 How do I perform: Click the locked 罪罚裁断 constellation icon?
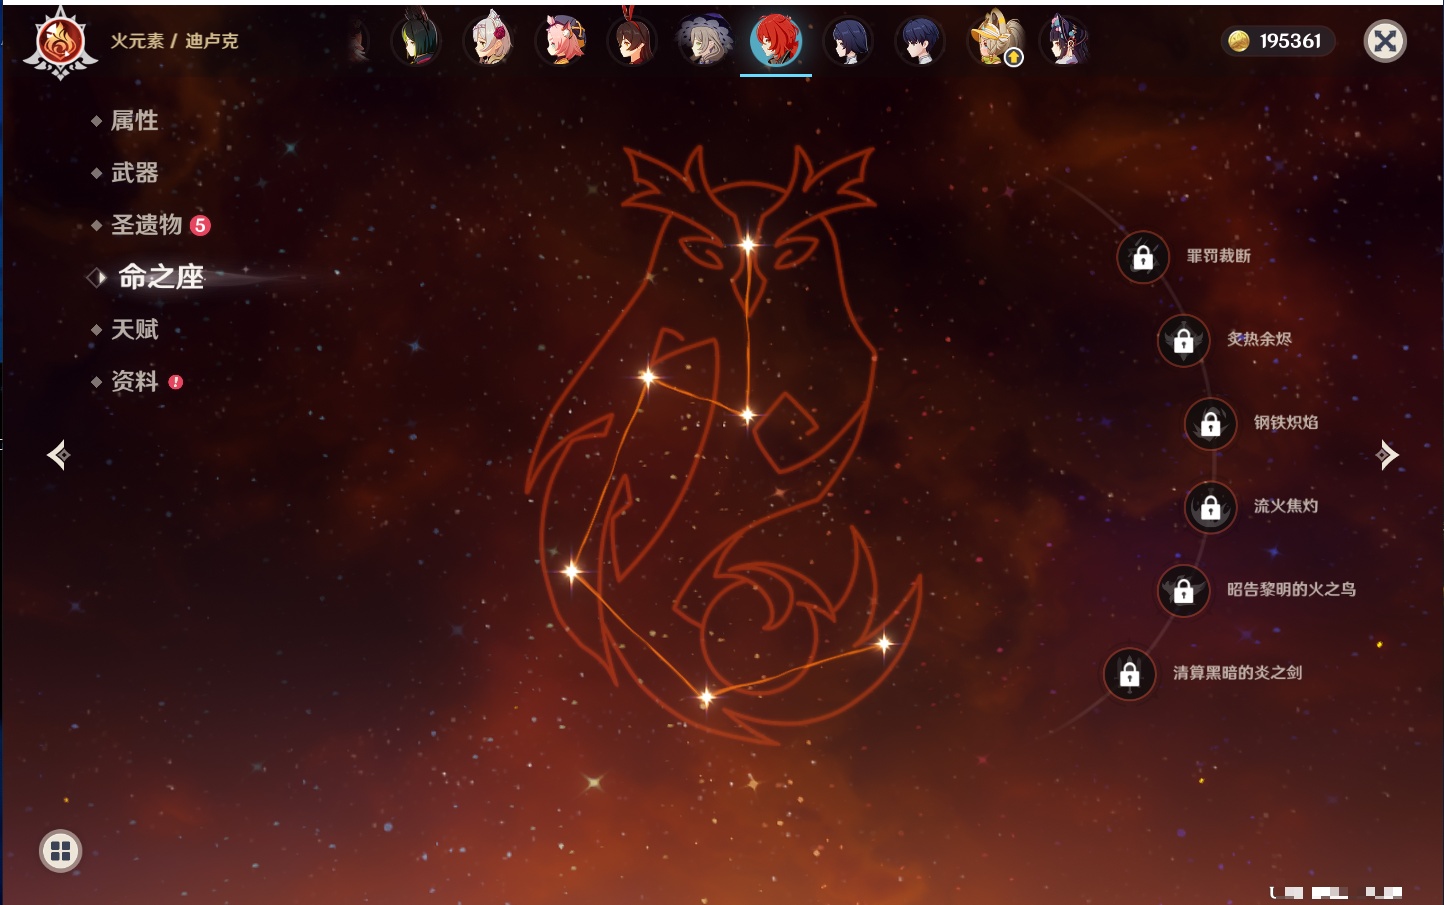point(1143,257)
